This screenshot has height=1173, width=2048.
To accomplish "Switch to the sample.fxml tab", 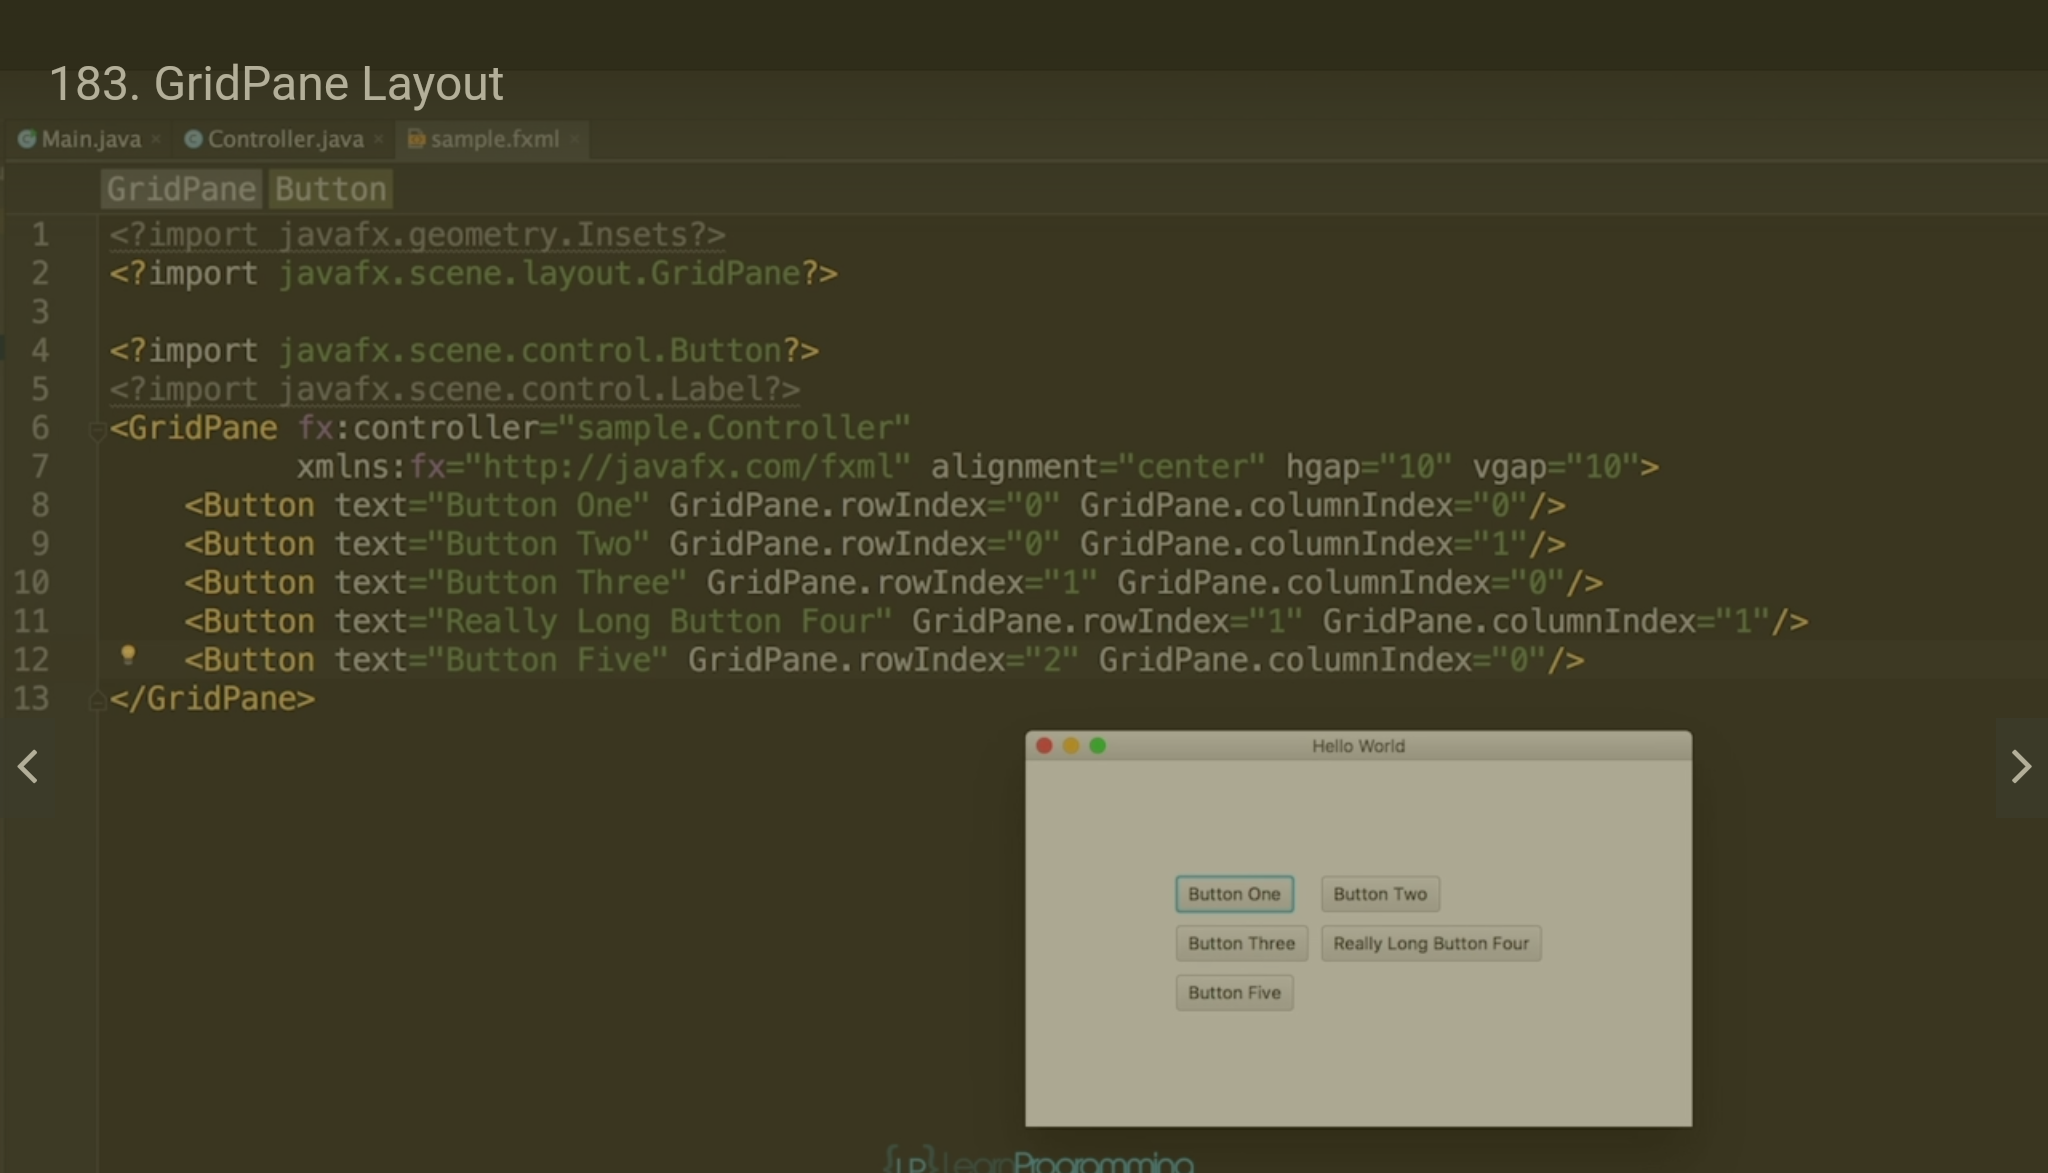I will click(495, 139).
